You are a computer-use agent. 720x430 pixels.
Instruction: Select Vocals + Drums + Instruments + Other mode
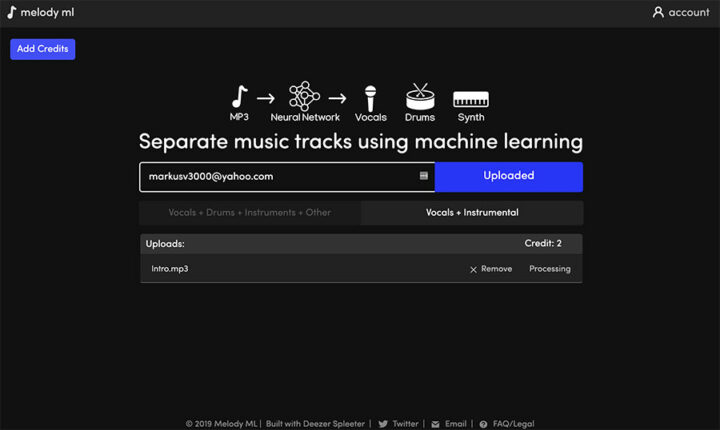(x=250, y=213)
